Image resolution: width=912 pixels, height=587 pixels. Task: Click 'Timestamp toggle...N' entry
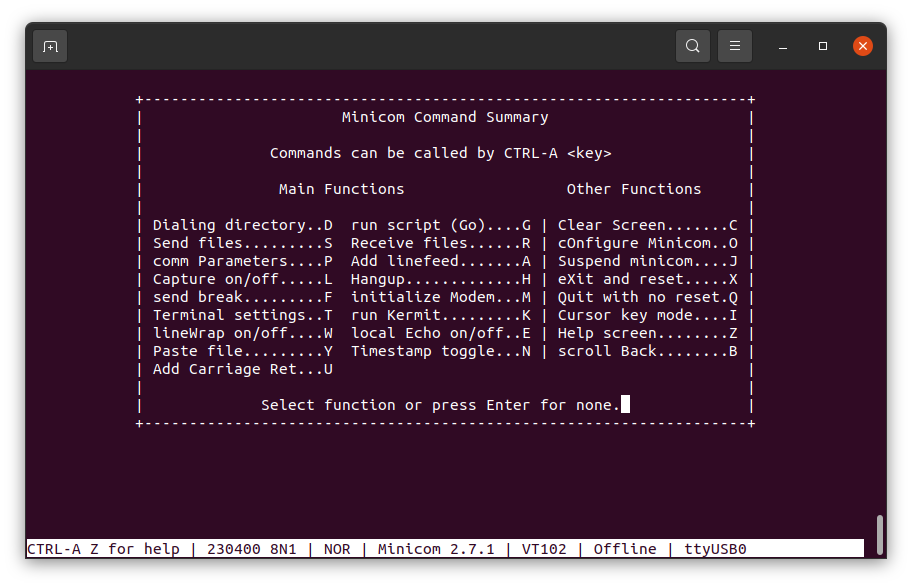441,351
